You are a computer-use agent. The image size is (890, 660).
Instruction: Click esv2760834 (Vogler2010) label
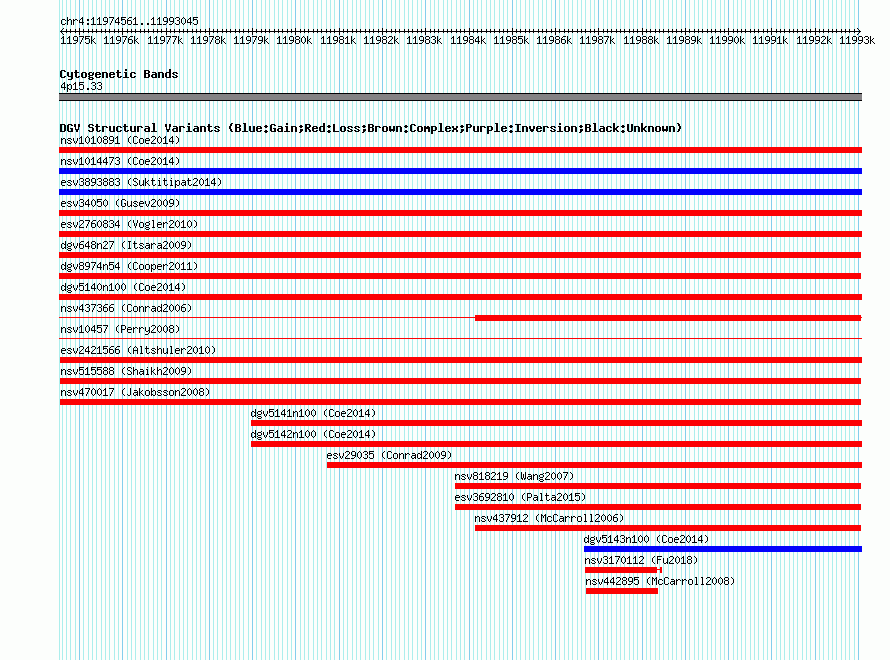pyautogui.click(x=129, y=224)
